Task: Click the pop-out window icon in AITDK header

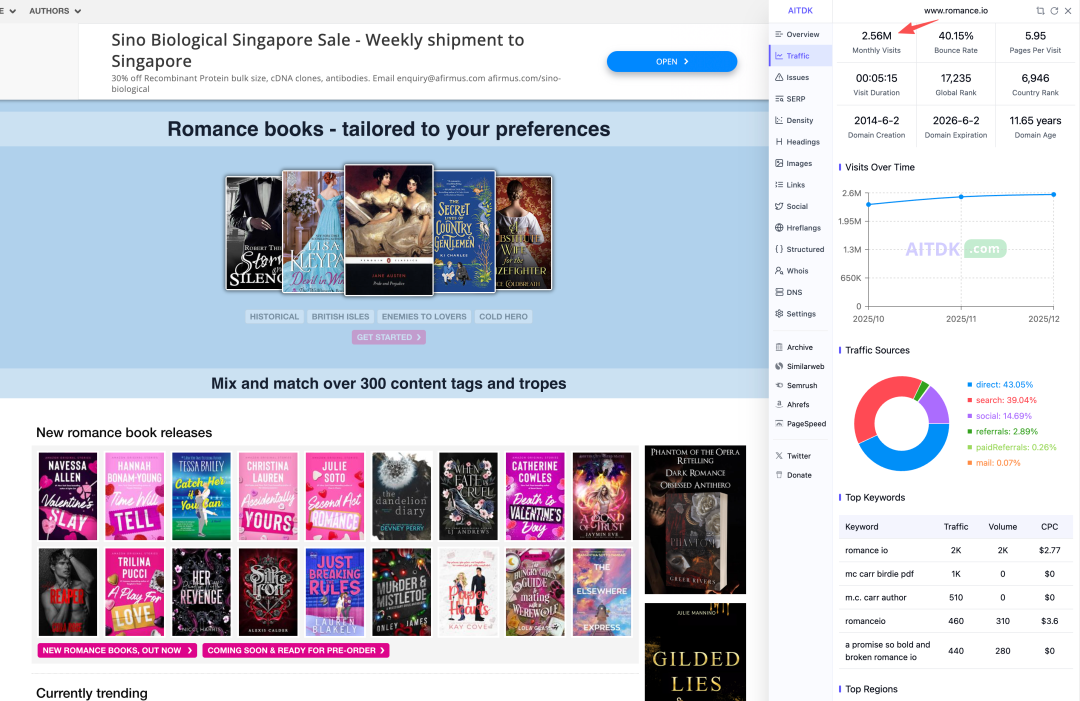Action: coord(1040,11)
